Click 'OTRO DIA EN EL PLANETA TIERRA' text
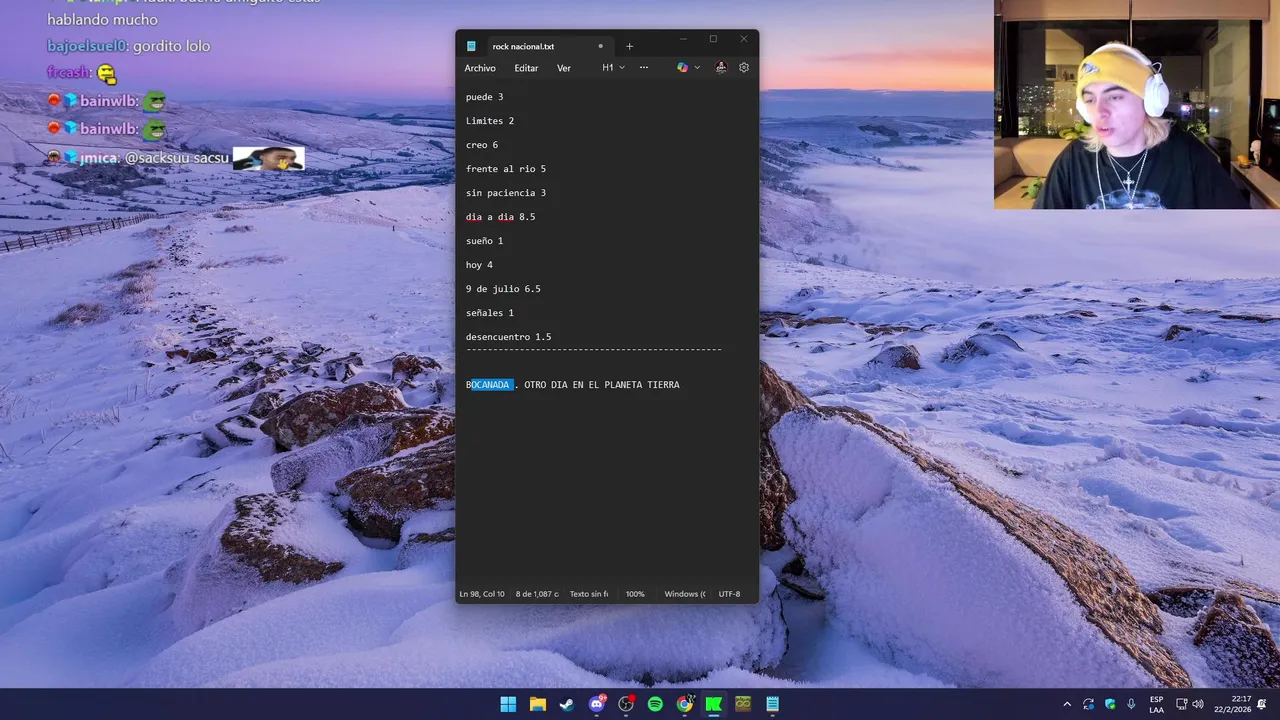Viewport: 1280px width, 720px height. (x=602, y=385)
